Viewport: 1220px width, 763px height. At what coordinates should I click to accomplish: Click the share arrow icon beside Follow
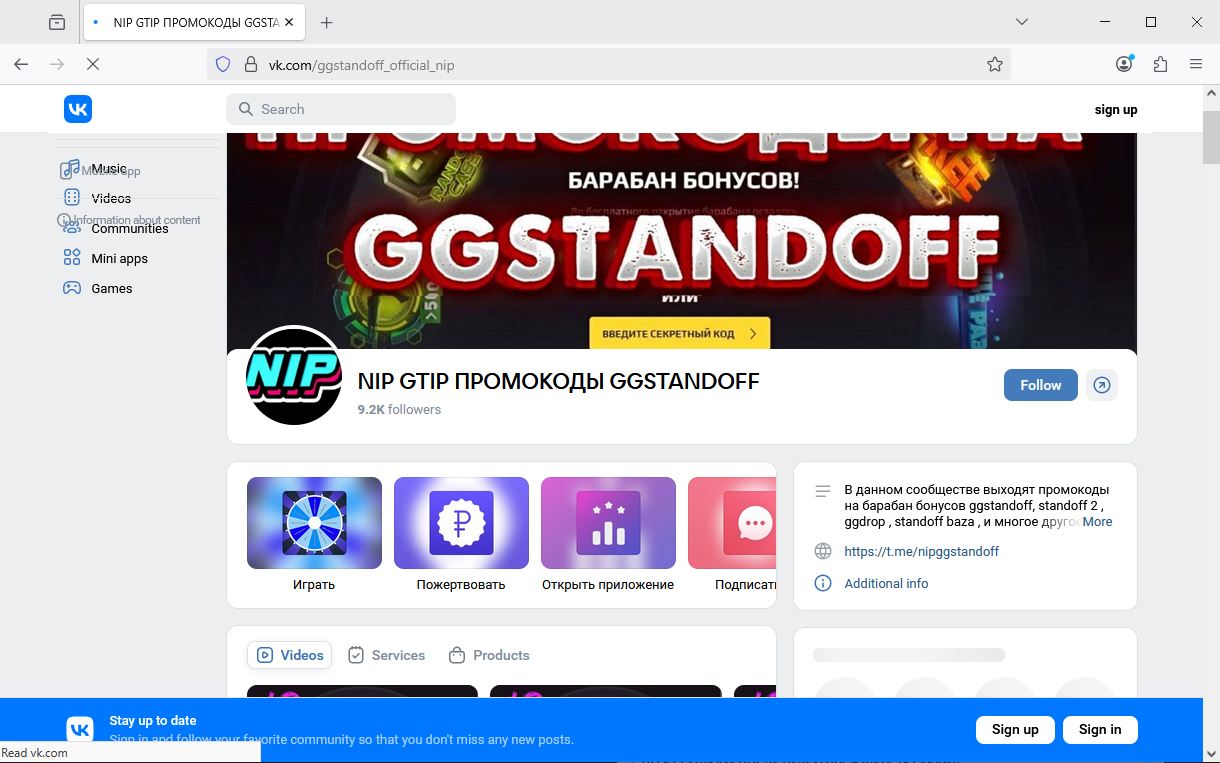pyautogui.click(x=1102, y=385)
